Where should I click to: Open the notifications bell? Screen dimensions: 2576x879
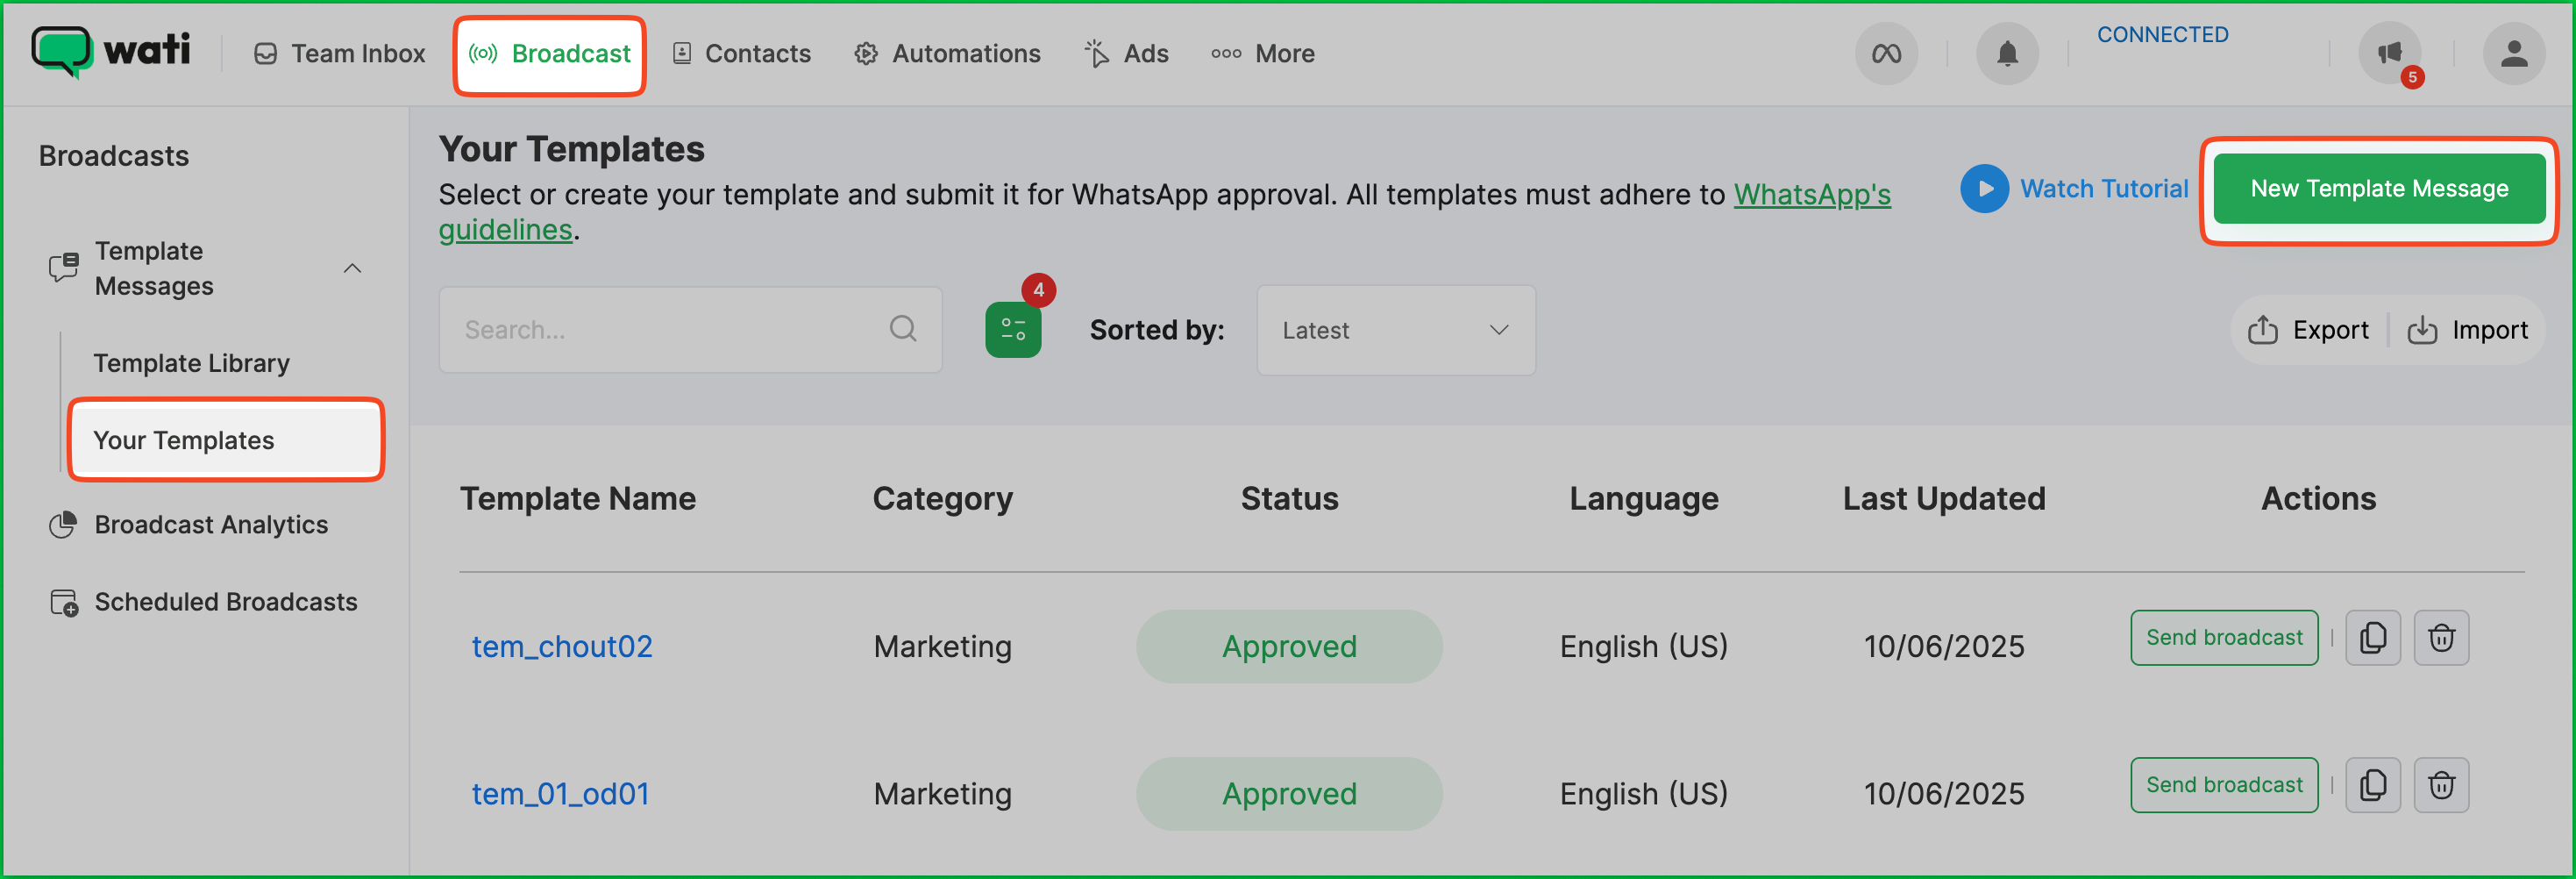coord(2006,53)
